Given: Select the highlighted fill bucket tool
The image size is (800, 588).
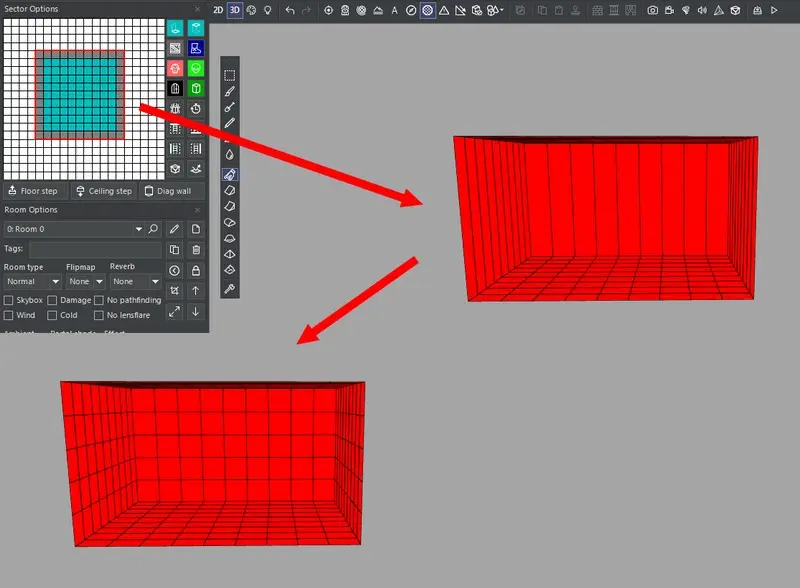Looking at the screenshot, I should pos(230,173).
